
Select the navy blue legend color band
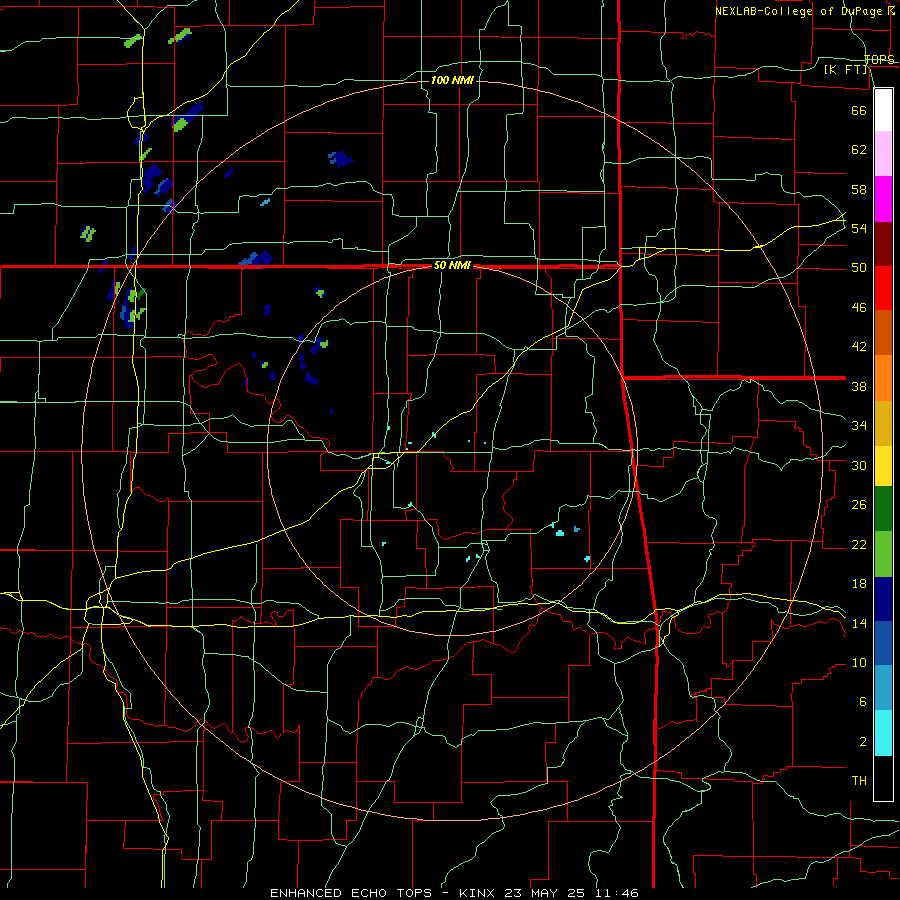coord(883,599)
